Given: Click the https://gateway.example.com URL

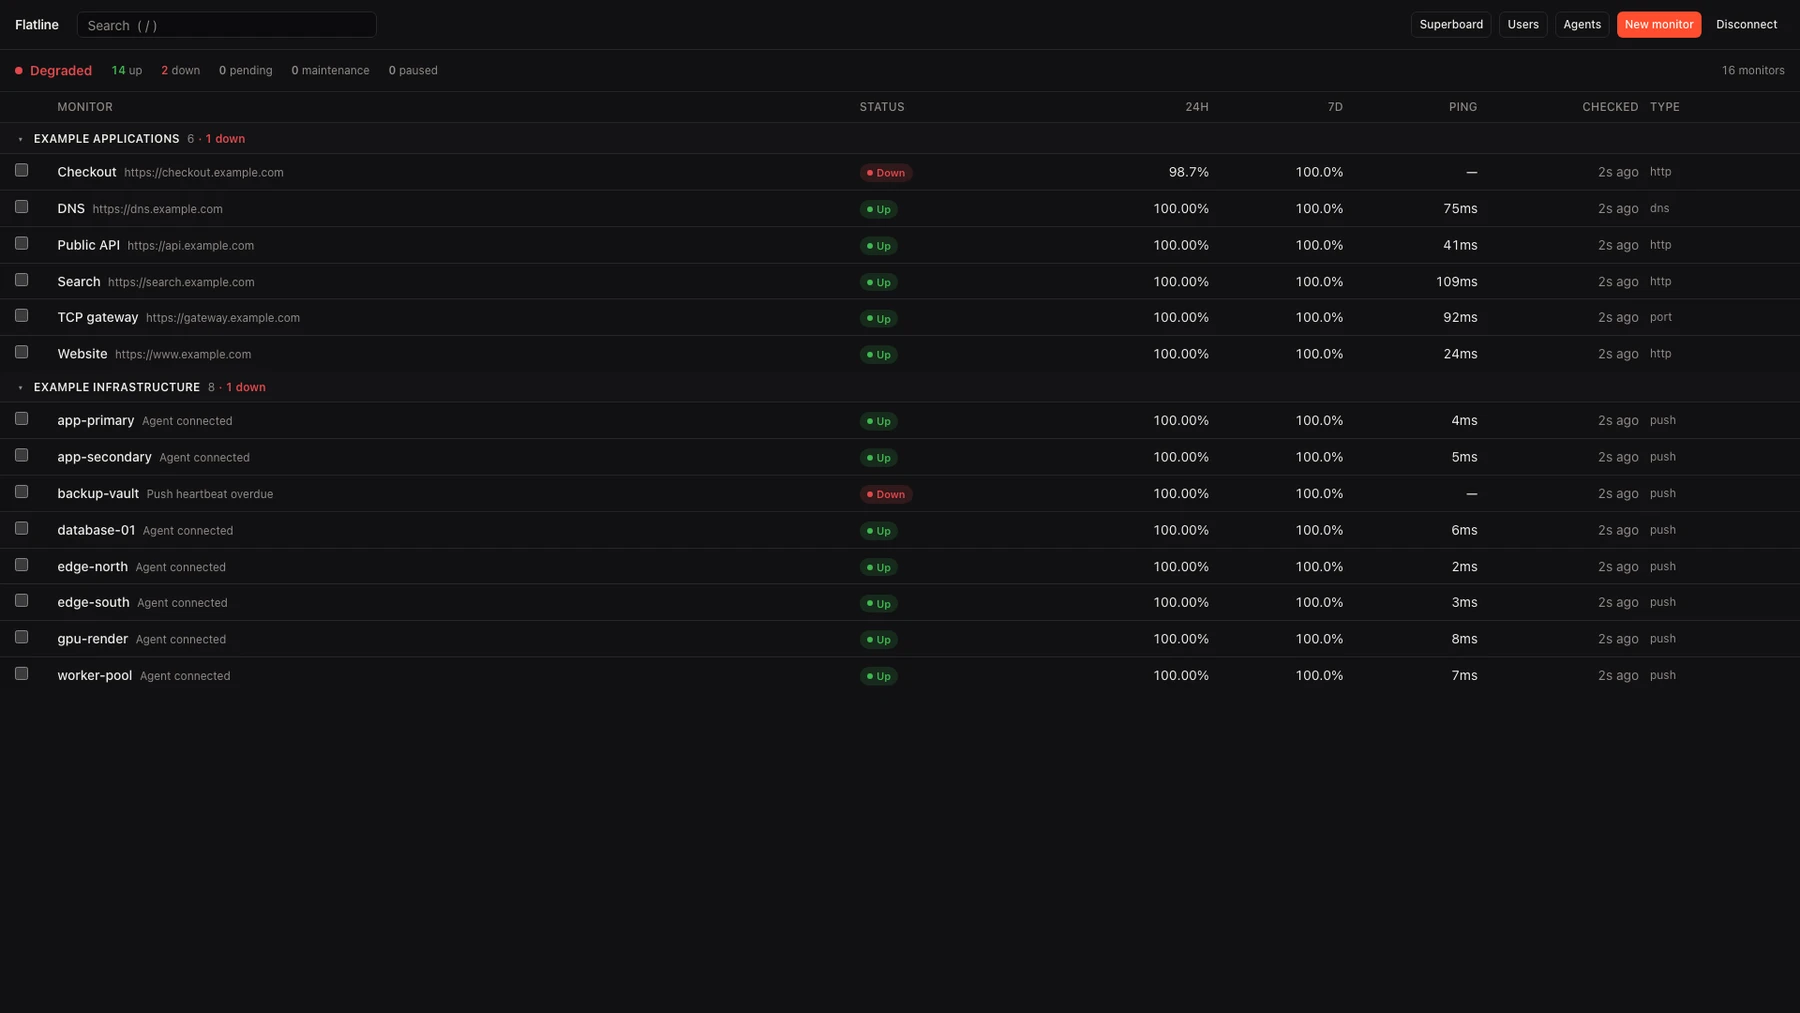Looking at the screenshot, I should pyautogui.click(x=223, y=318).
